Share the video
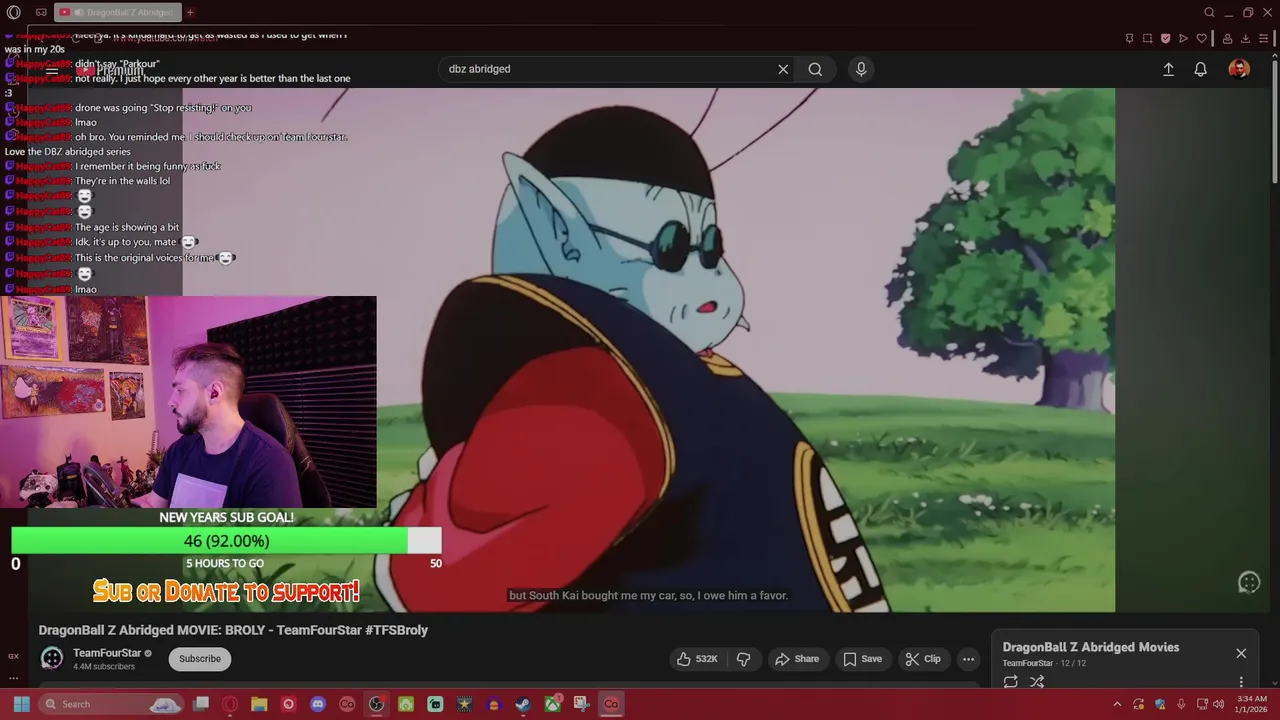Screen dimensions: 1280x720 pyautogui.click(x=797, y=659)
